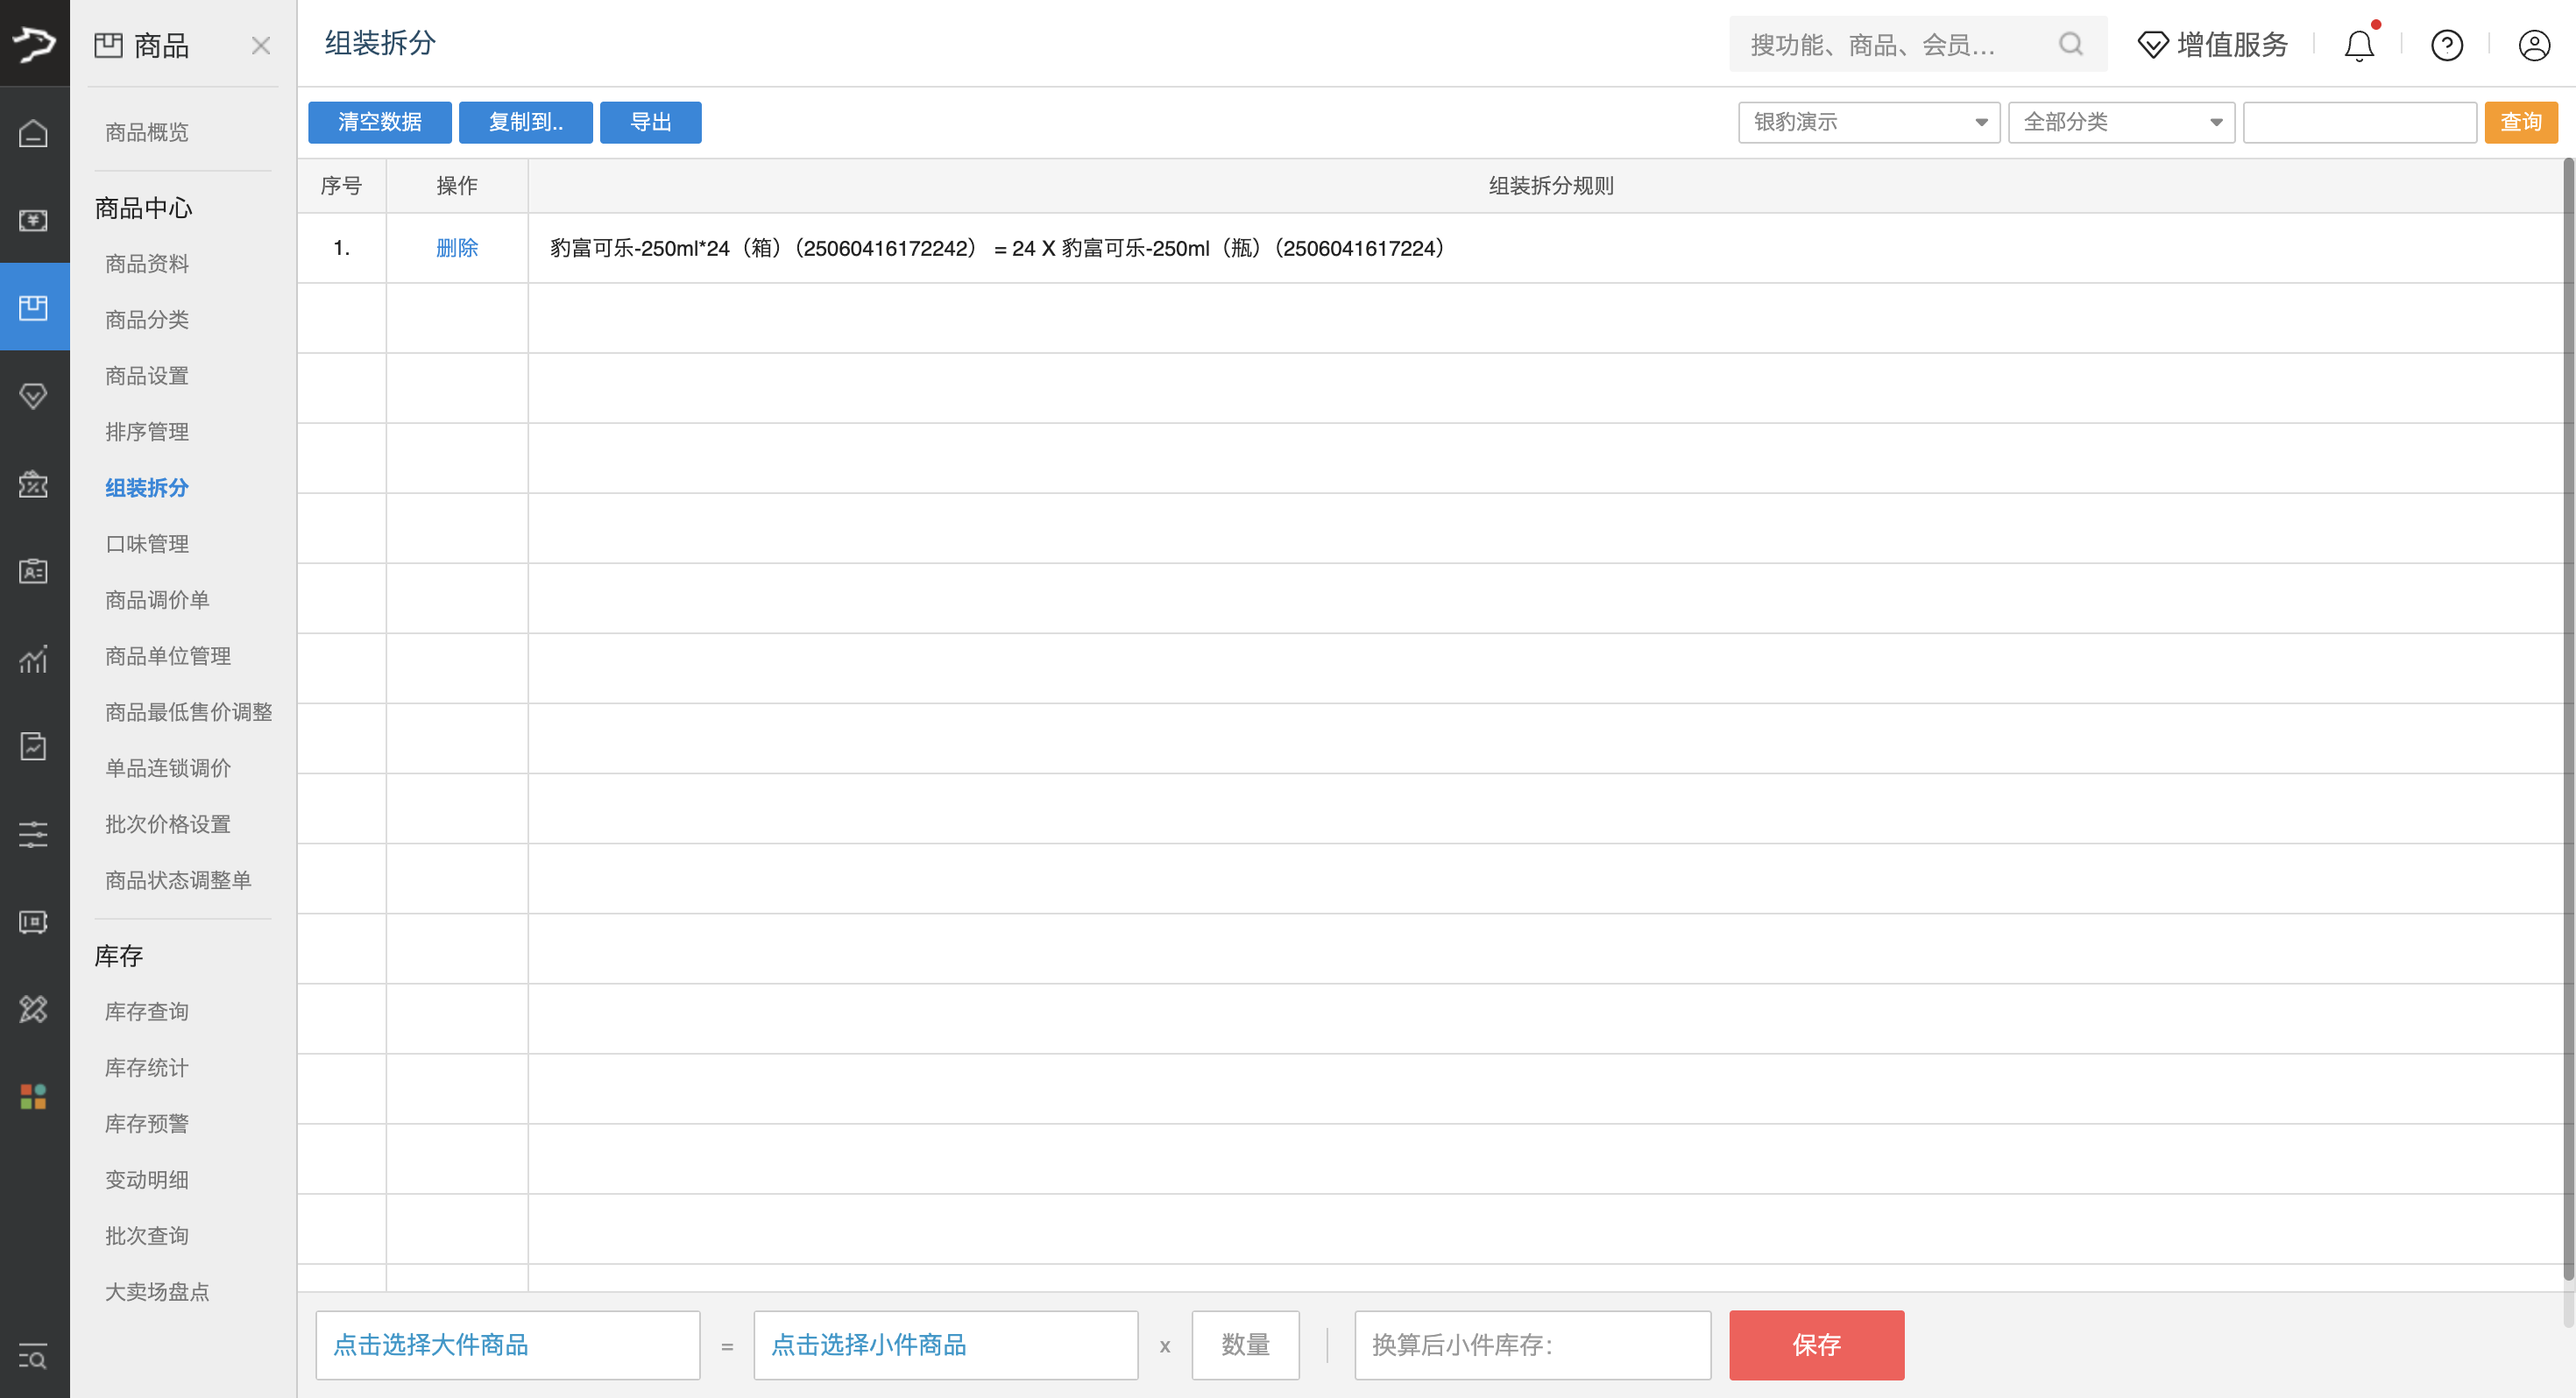Viewport: 2576px width, 1398px height.
Task: Click the 组装拆分规则 column header
Action: [x=1551, y=186]
